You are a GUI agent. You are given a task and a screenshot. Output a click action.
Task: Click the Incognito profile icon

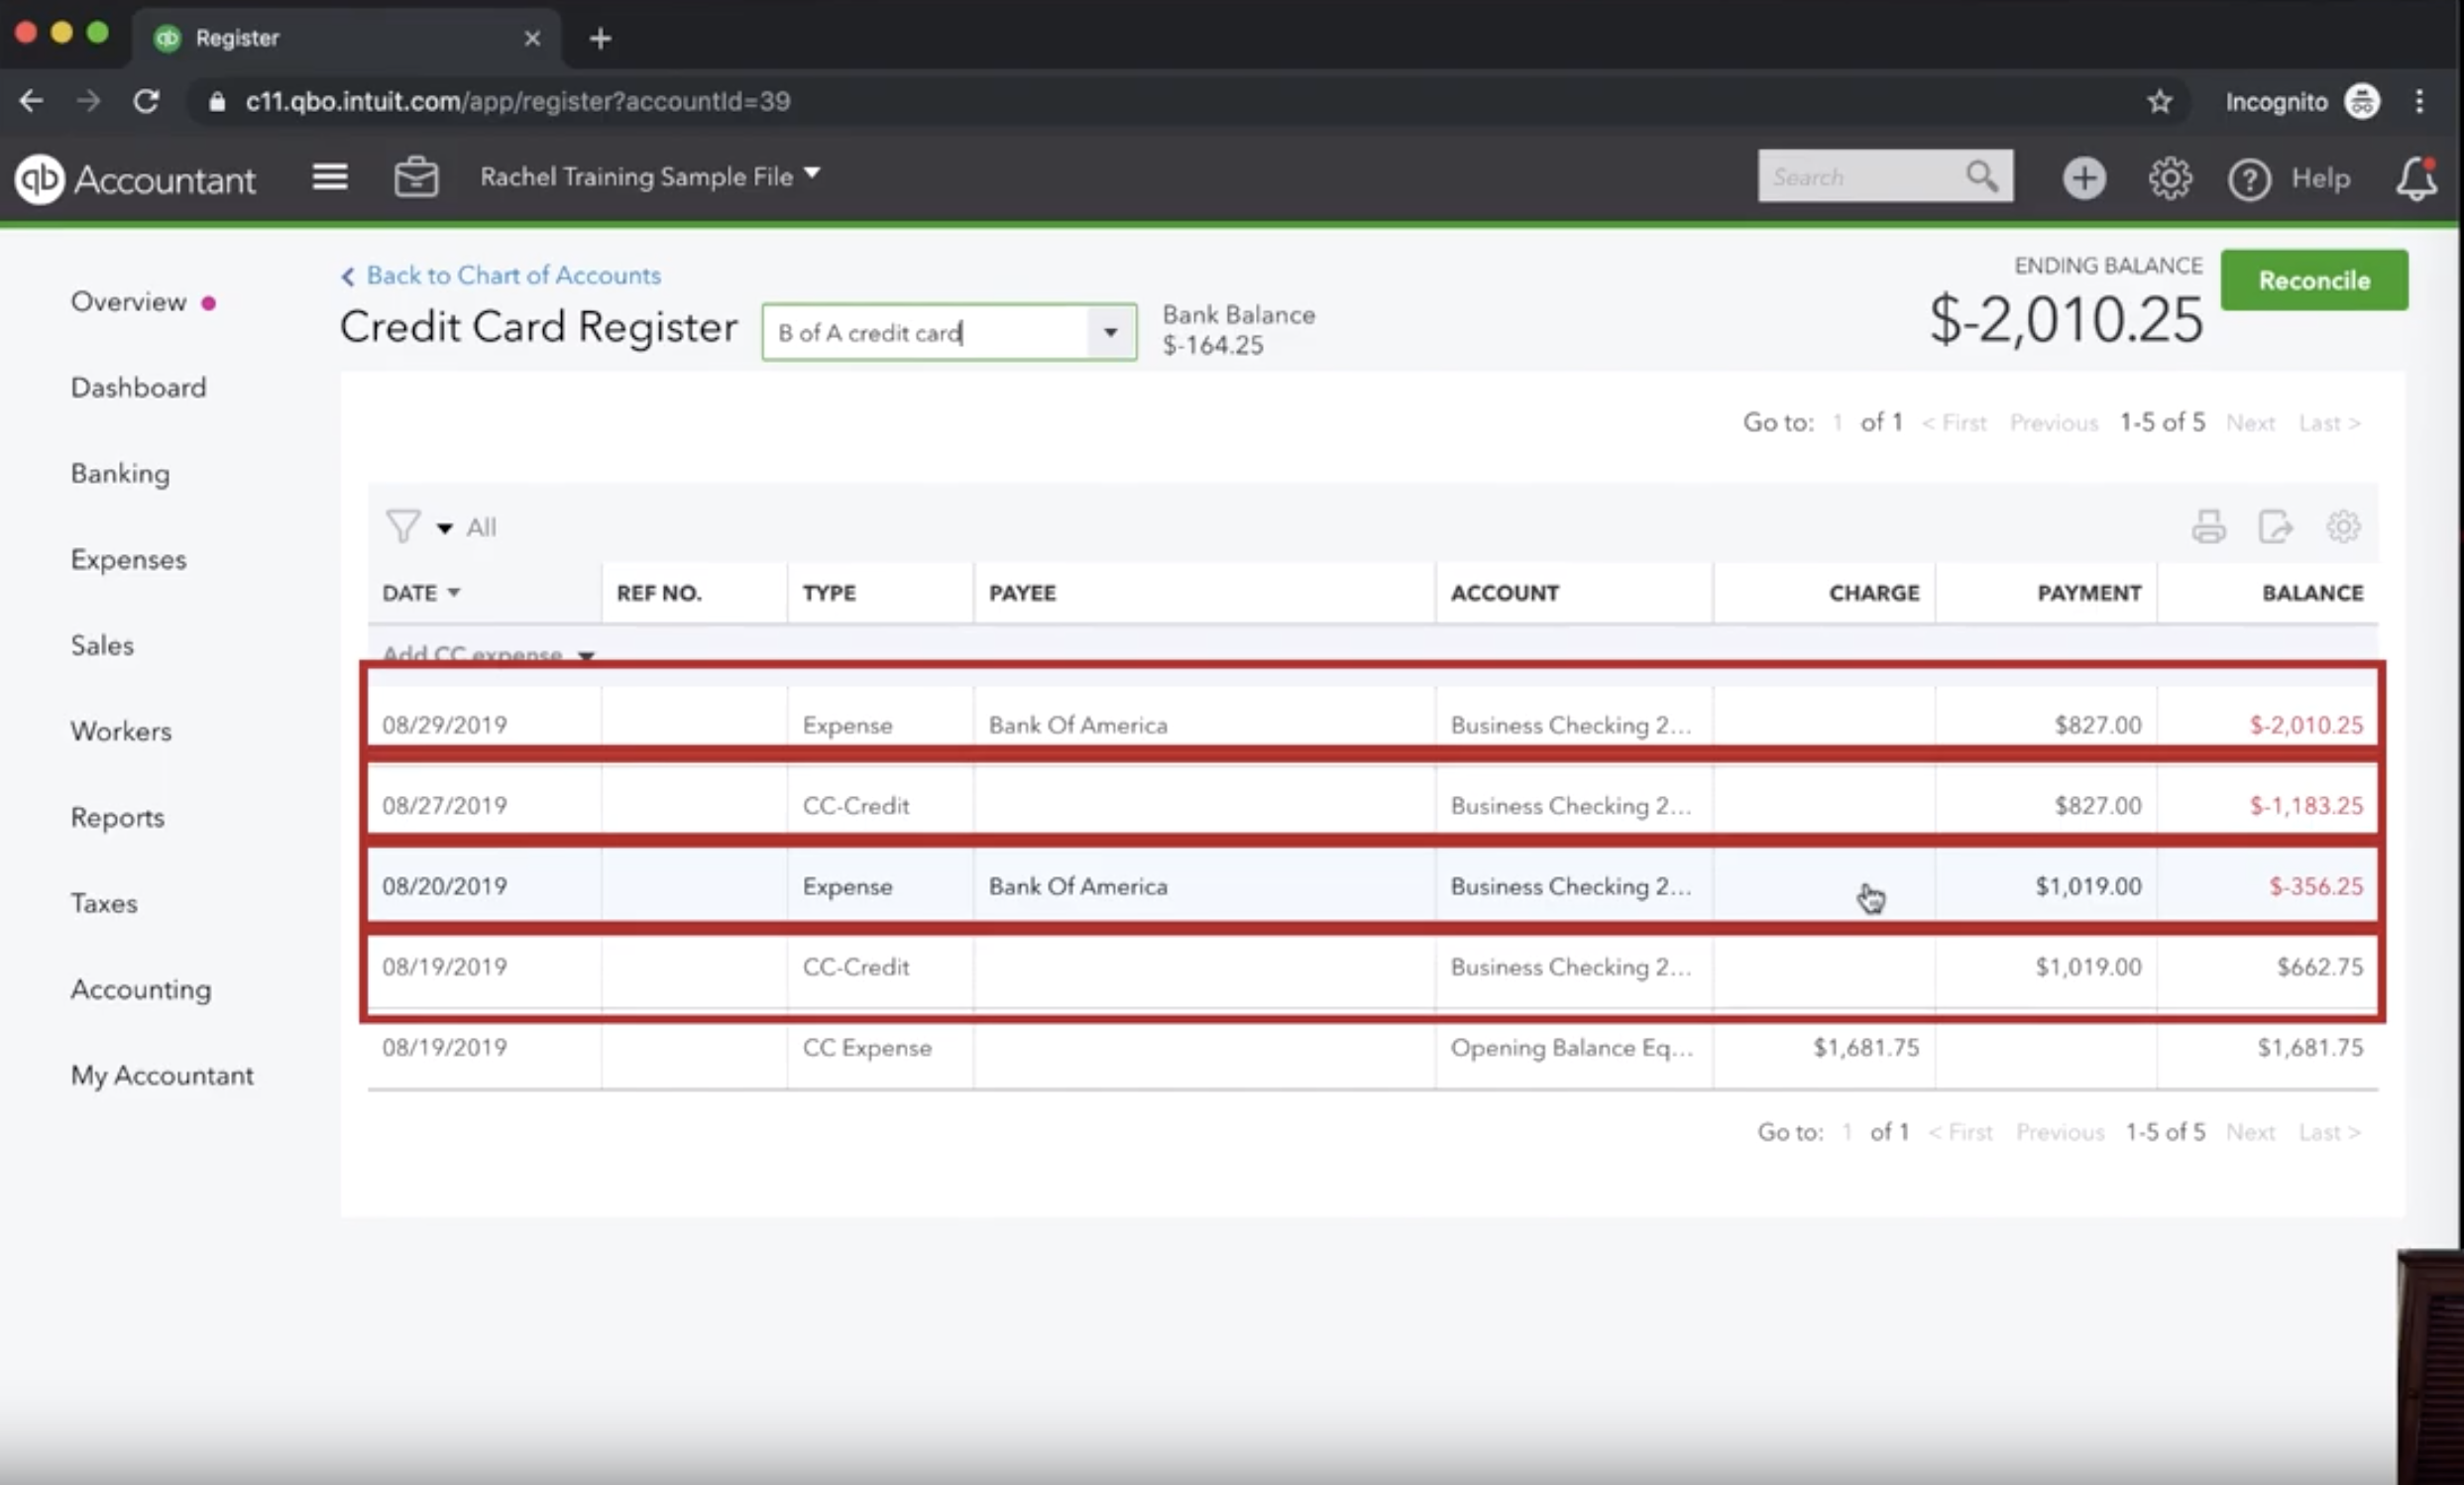click(x=2362, y=101)
